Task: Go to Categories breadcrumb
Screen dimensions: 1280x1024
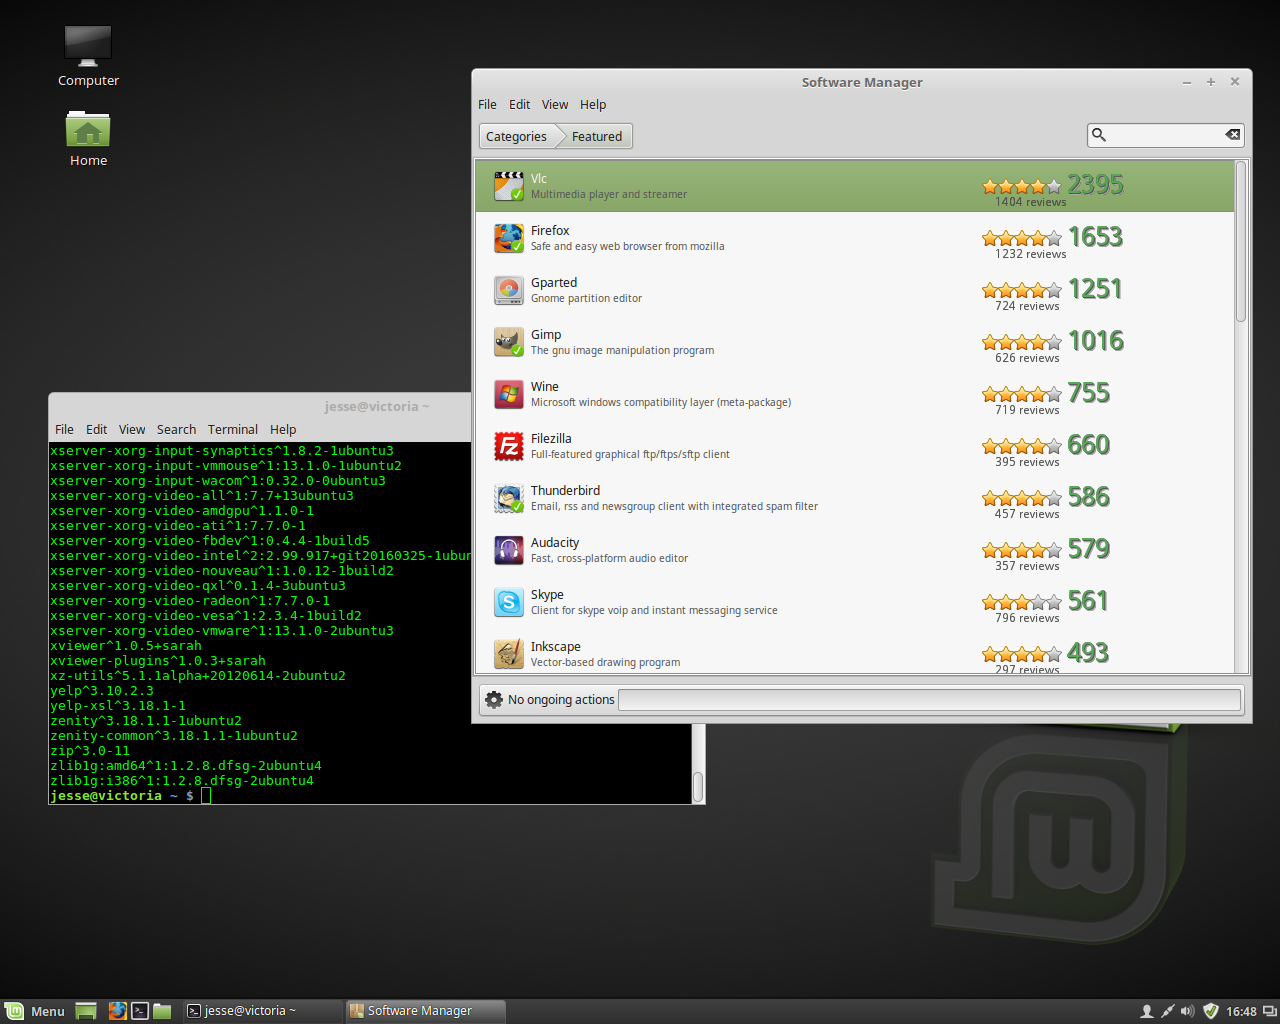Action: (x=516, y=136)
